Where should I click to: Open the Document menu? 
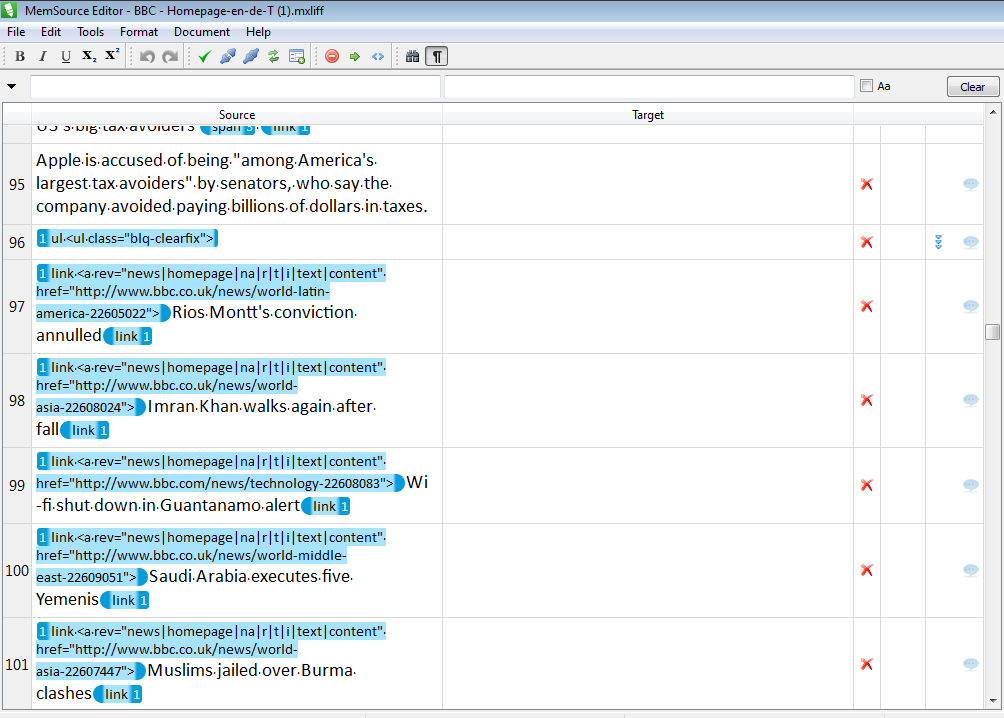pos(202,32)
